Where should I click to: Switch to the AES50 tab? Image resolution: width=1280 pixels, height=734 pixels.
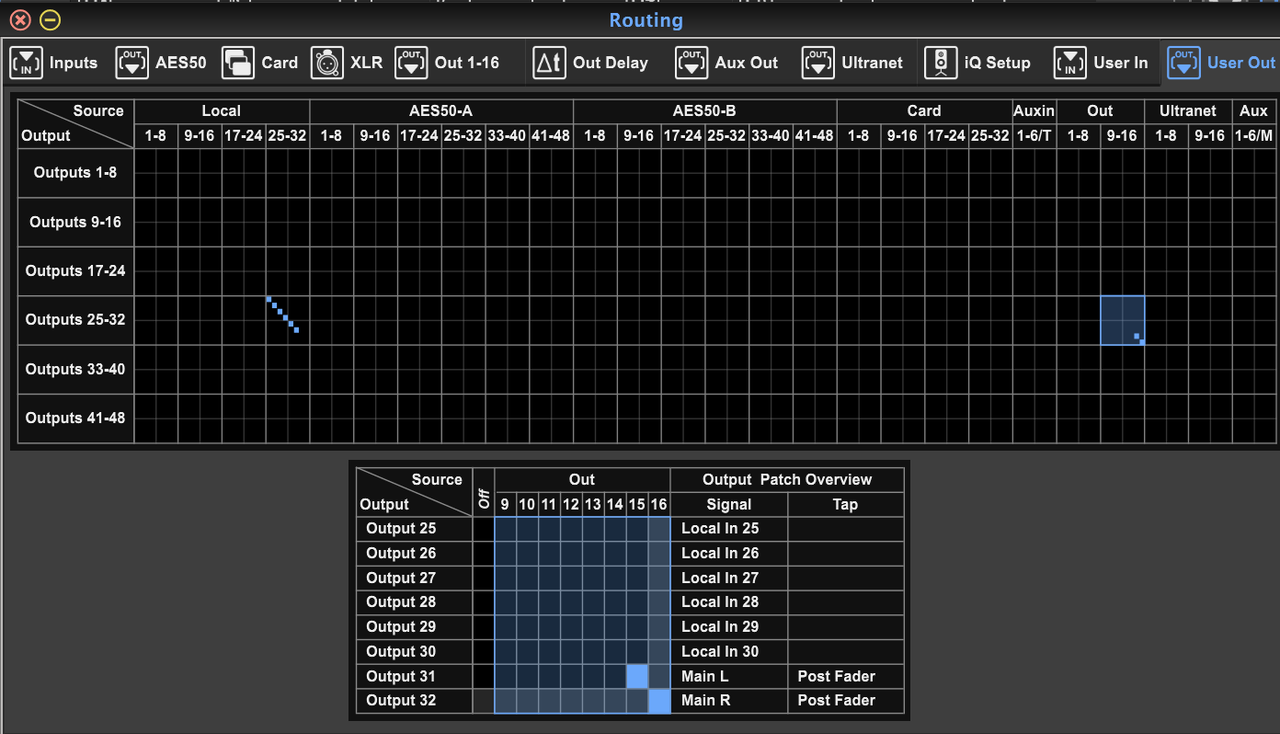pyautogui.click(x=161, y=63)
